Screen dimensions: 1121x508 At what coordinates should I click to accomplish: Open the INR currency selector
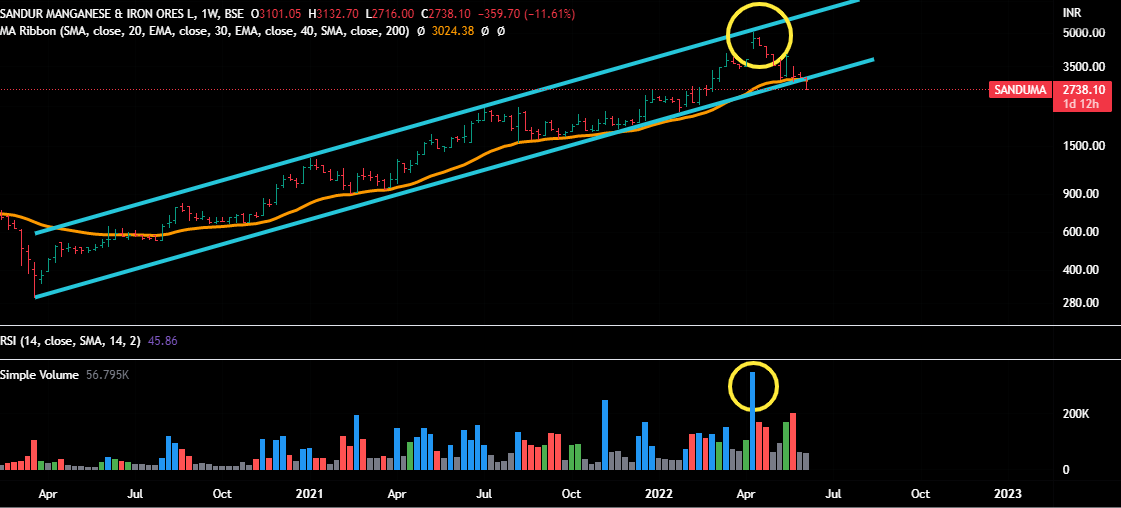pos(1072,13)
